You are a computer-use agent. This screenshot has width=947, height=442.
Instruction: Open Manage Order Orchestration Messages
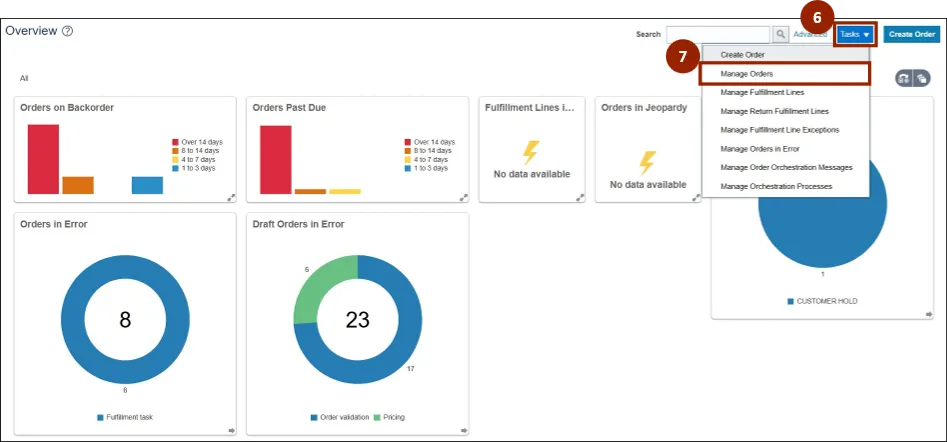click(786, 167)
